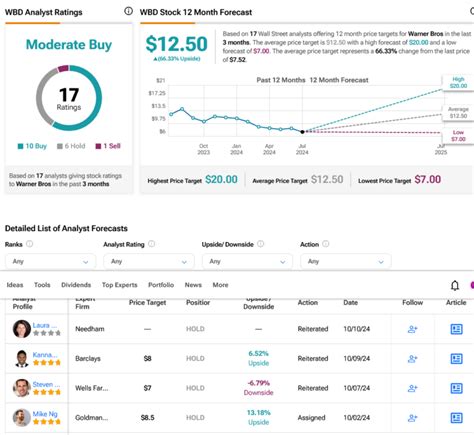Open the Ideas menu
The width and height of the screenshot is (474, 435).
pos(15,285)
